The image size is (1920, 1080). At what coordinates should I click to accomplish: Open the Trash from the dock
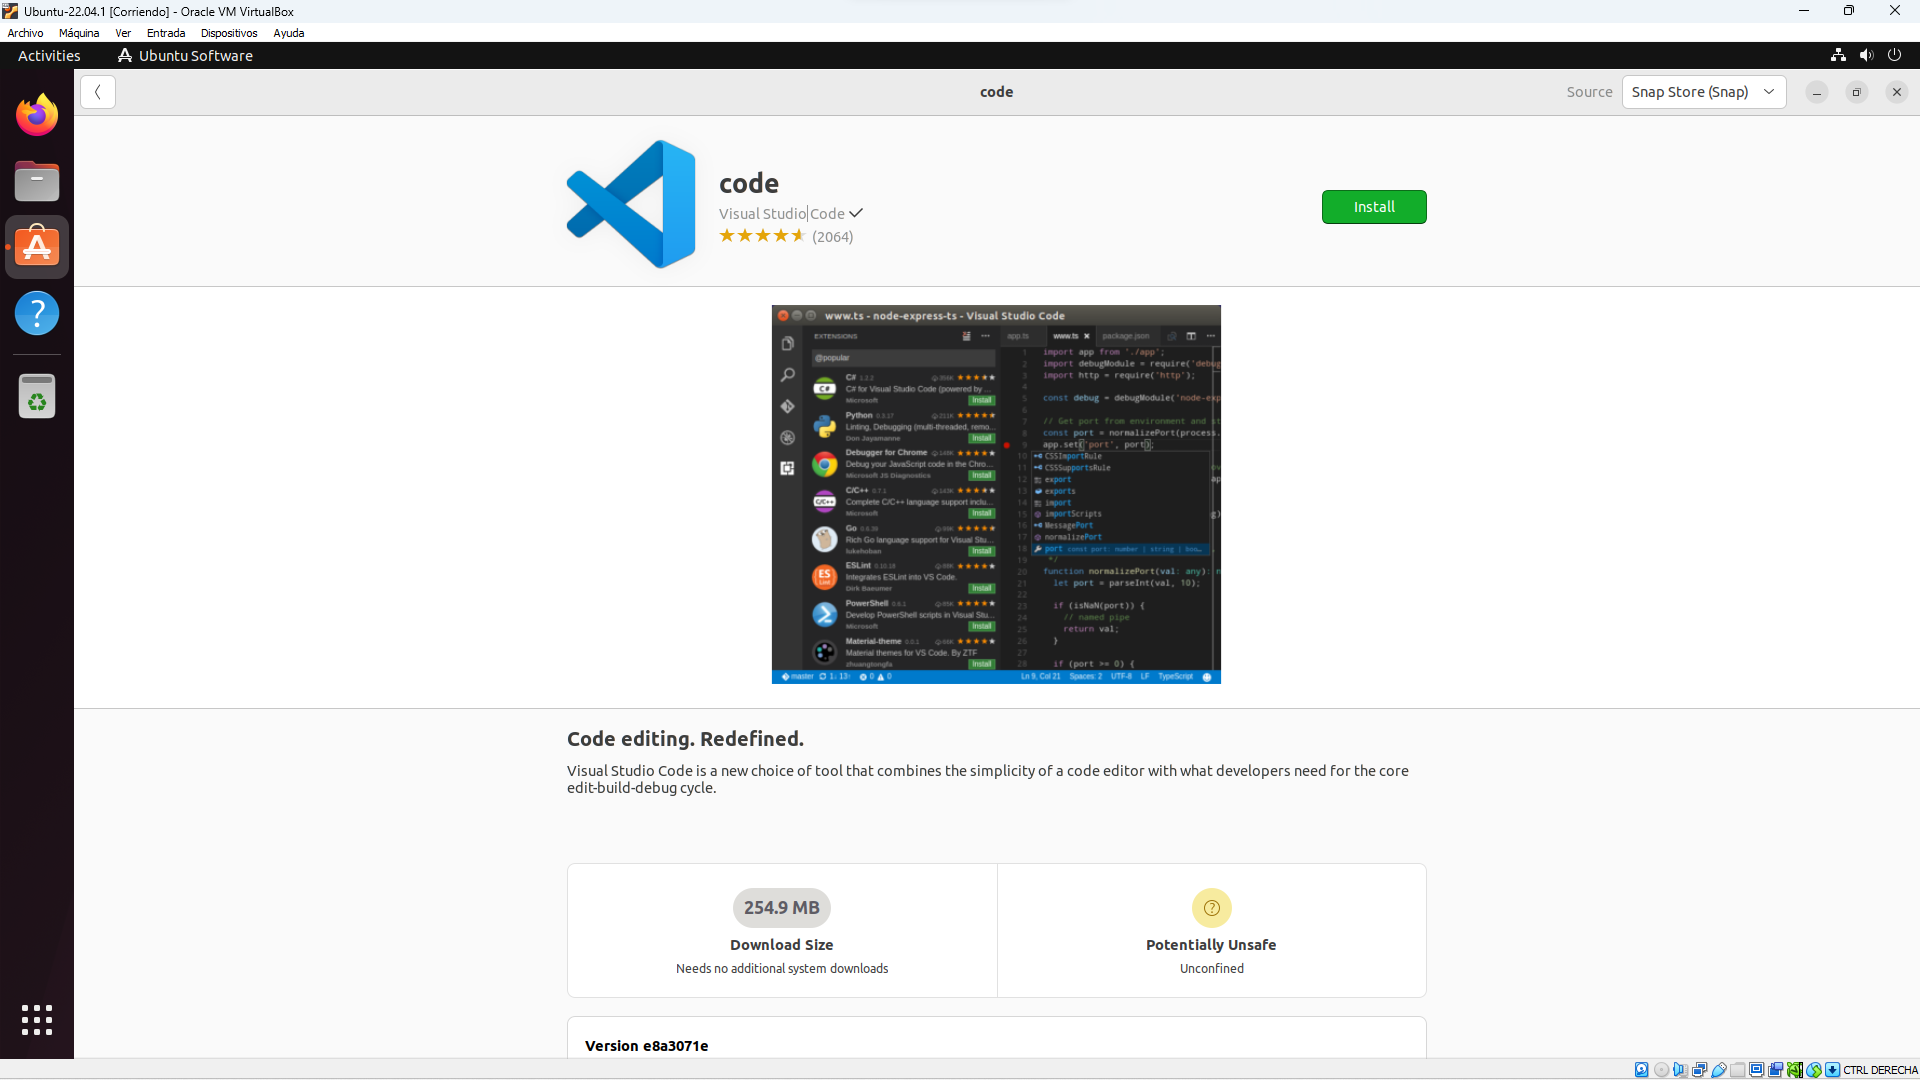[x=37, y=396]
